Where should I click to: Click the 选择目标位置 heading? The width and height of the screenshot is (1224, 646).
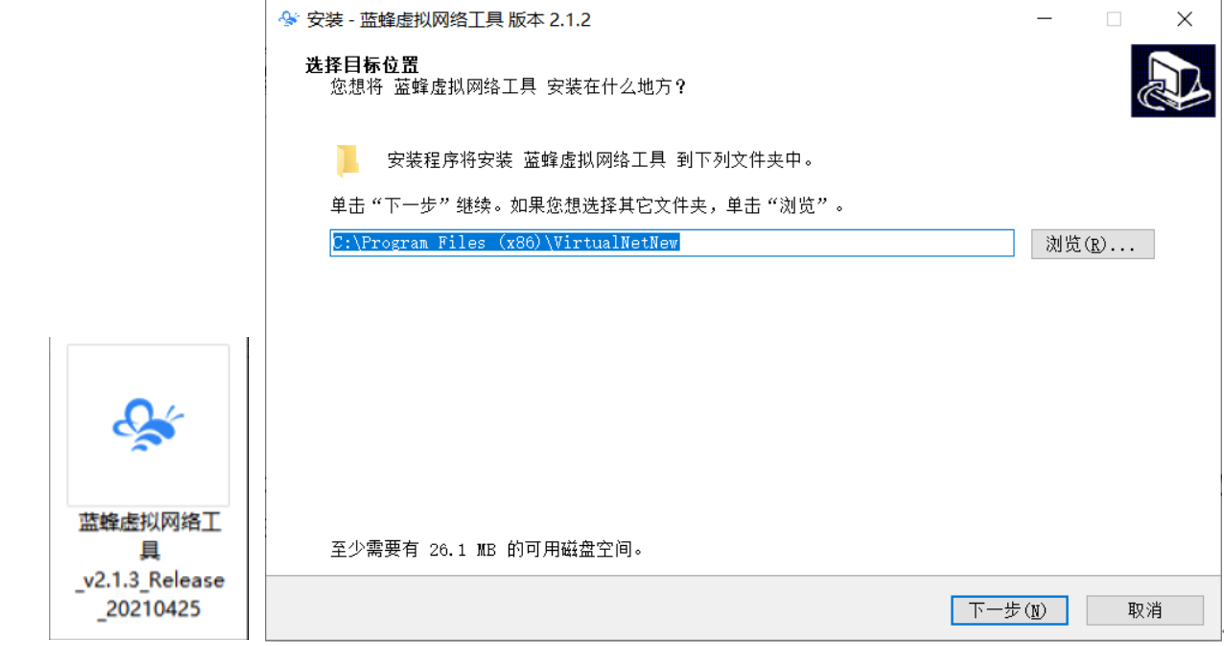[362, 66]
